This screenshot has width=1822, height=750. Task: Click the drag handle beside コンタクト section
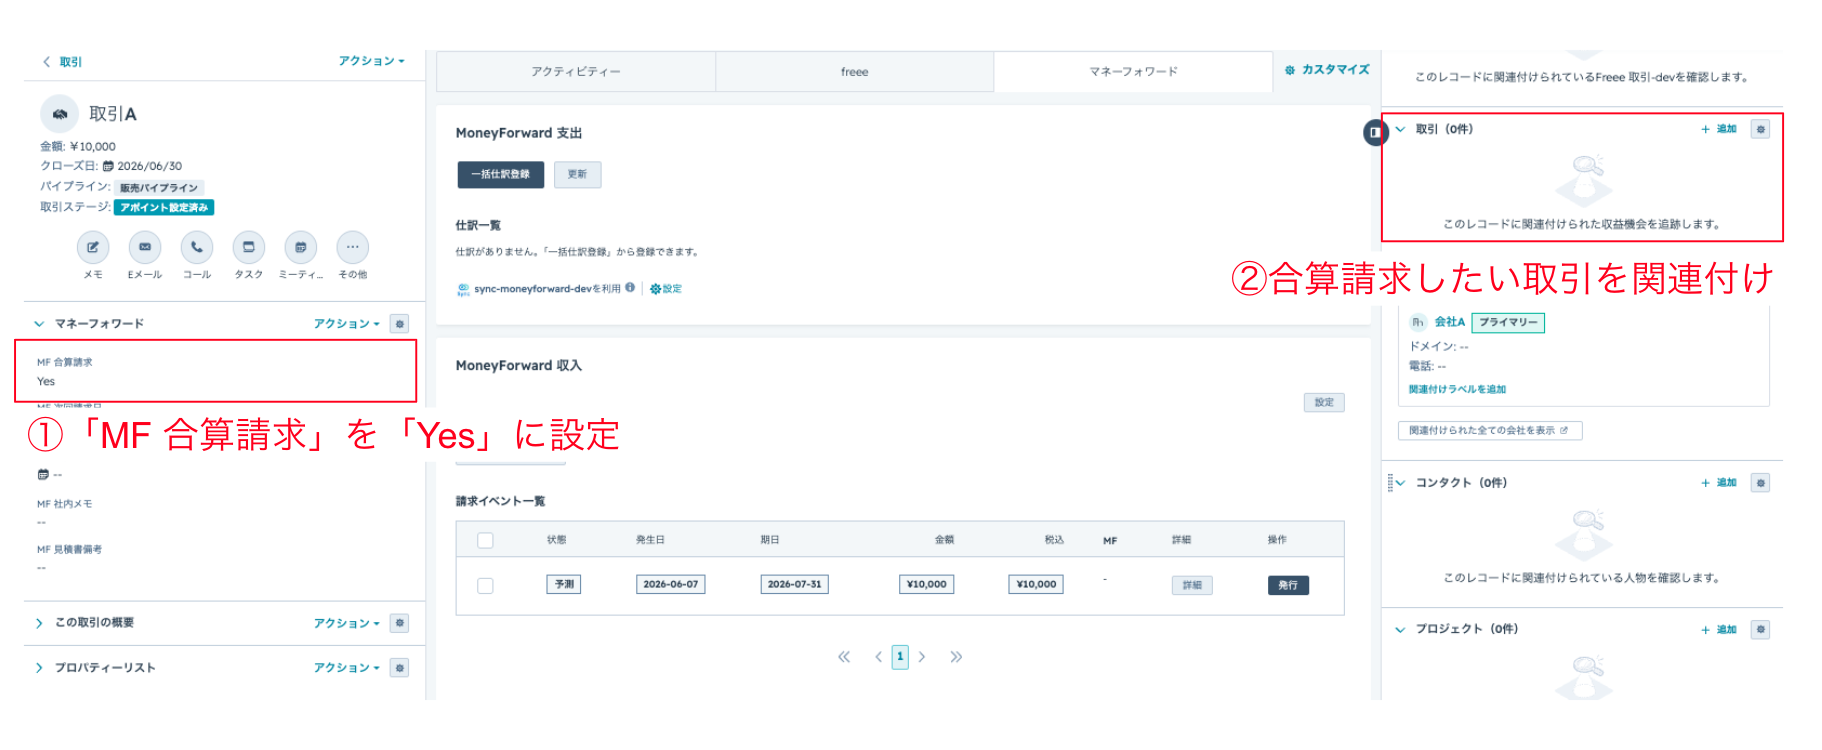(1390, 483)
